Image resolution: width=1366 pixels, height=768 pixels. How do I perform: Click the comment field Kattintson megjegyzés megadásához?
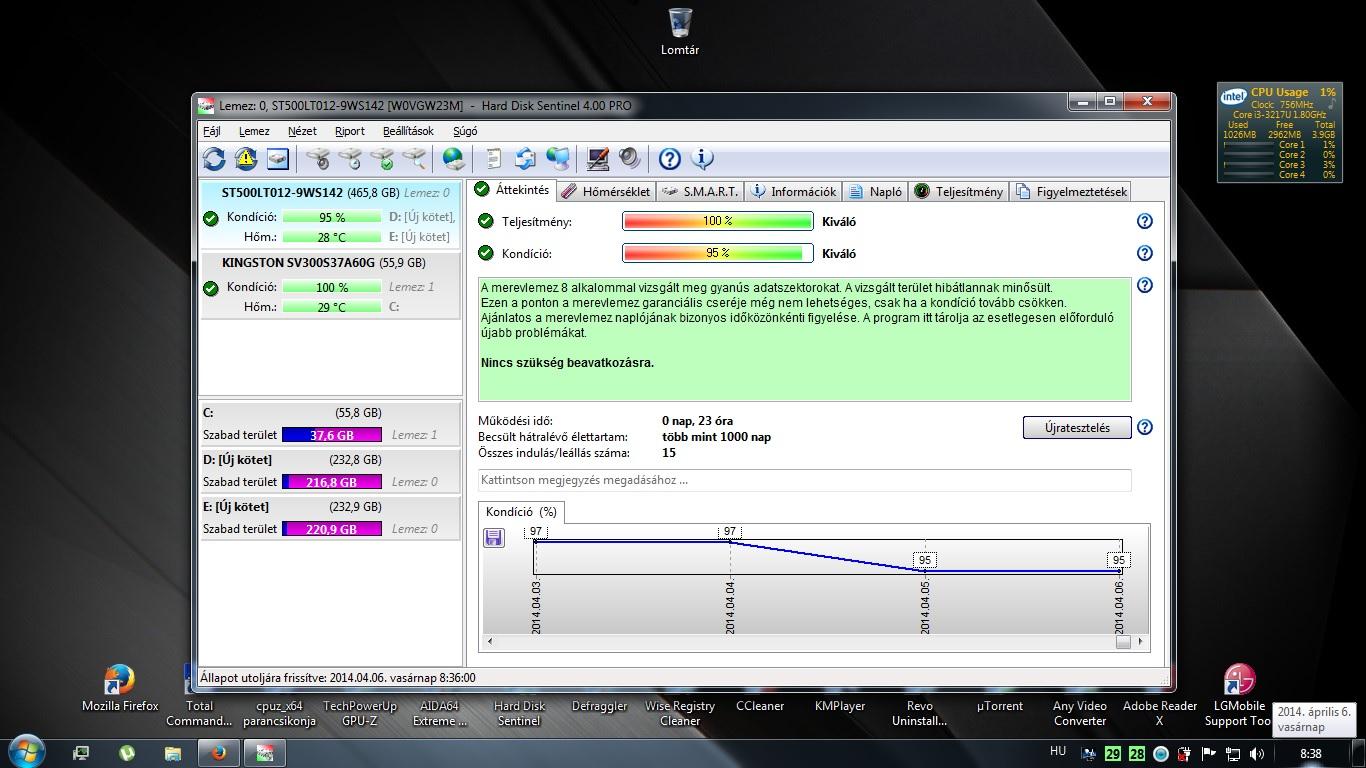tap(805, 480)
